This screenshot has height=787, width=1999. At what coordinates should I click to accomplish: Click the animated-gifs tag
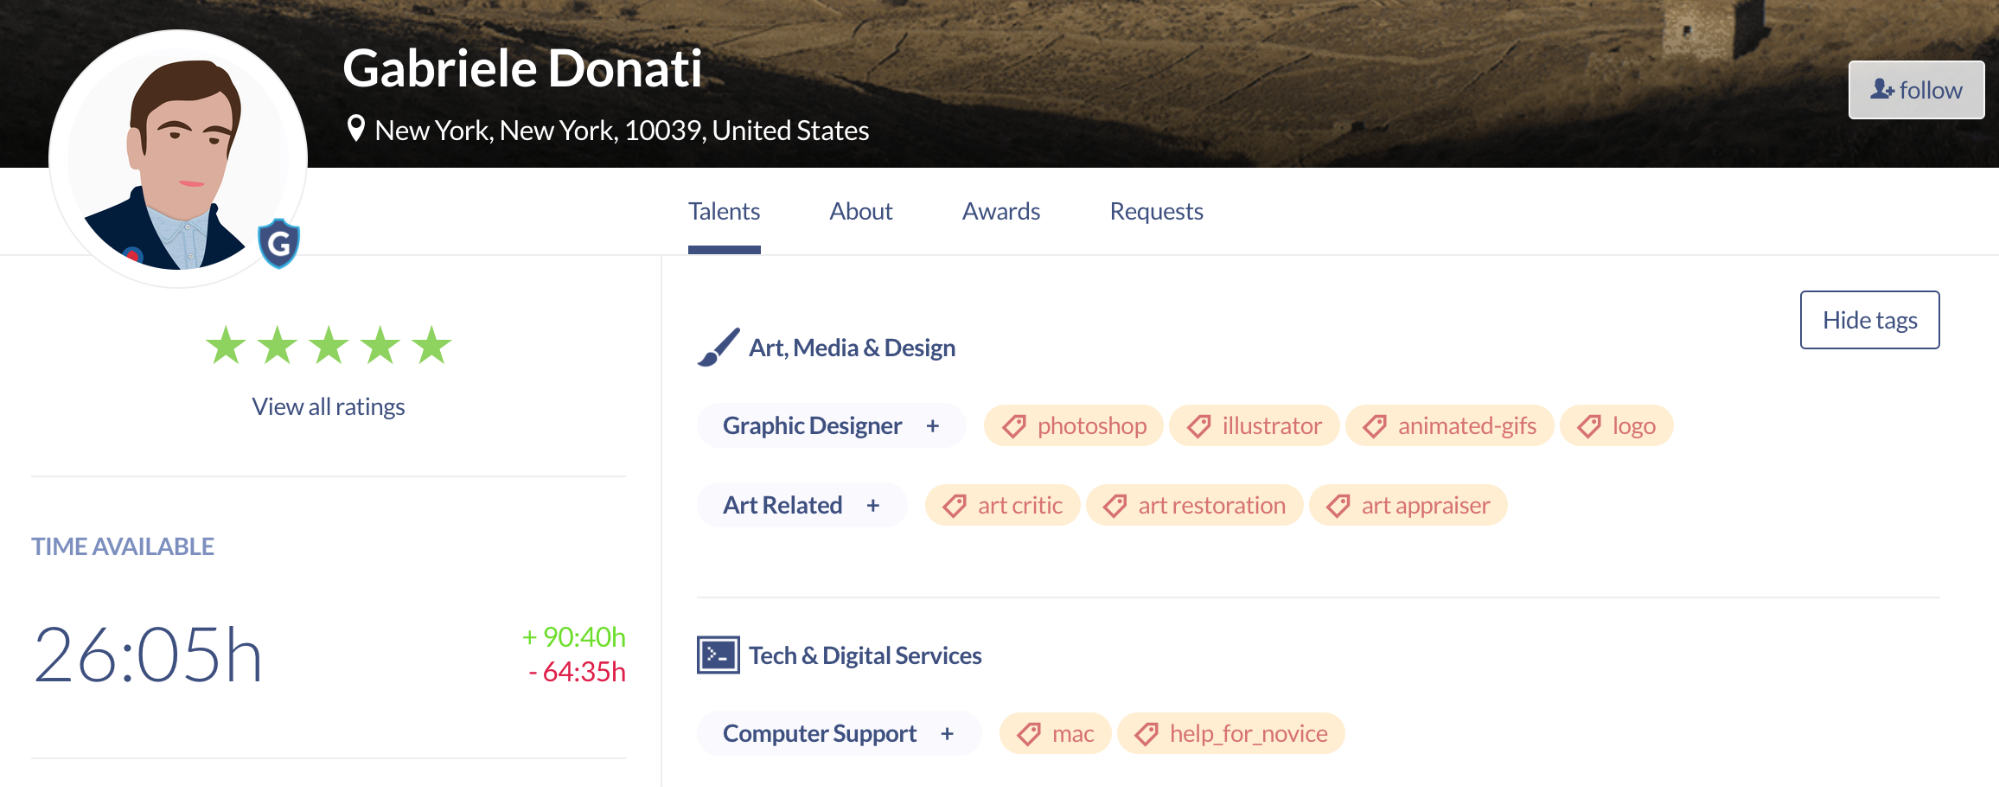tap(1449, 426)
